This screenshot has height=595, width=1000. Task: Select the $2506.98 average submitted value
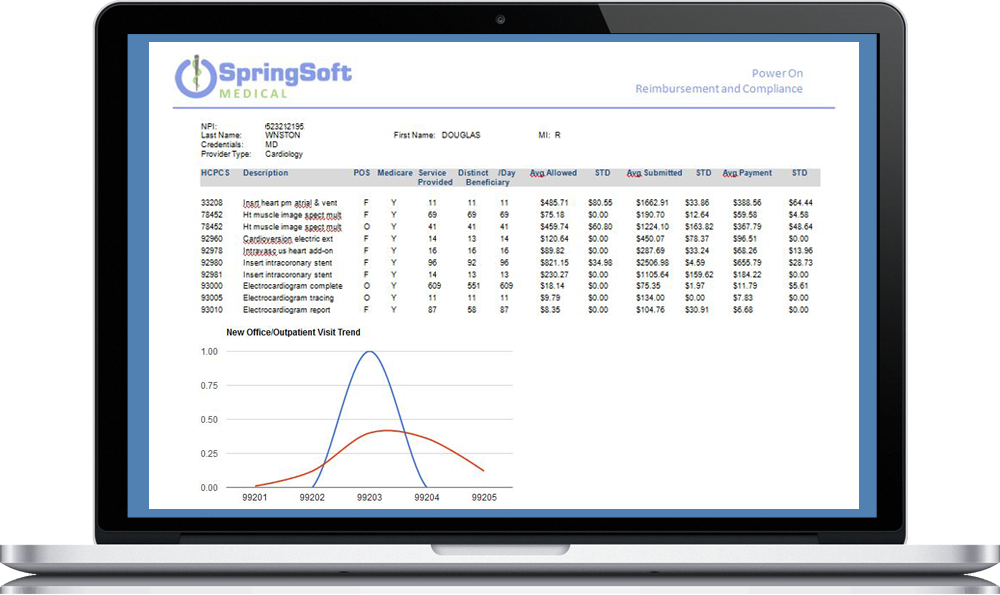click(x=654, y=263)
